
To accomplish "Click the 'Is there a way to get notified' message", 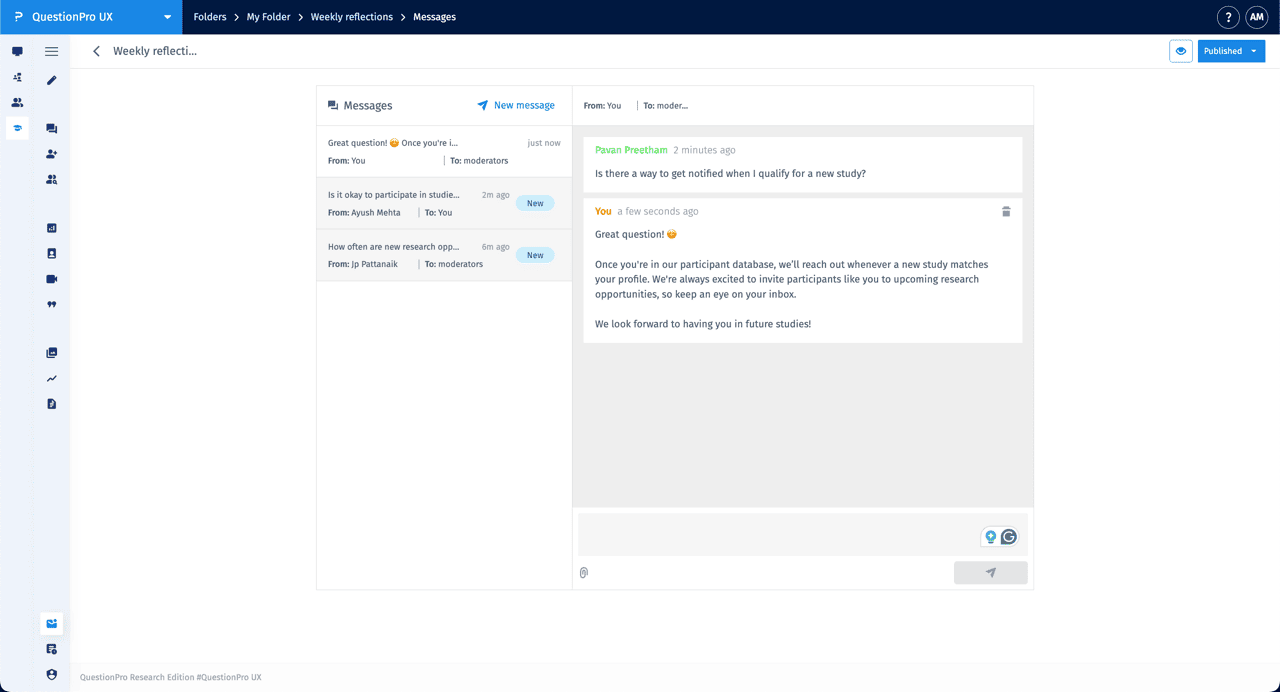I will tap(730, 173).
